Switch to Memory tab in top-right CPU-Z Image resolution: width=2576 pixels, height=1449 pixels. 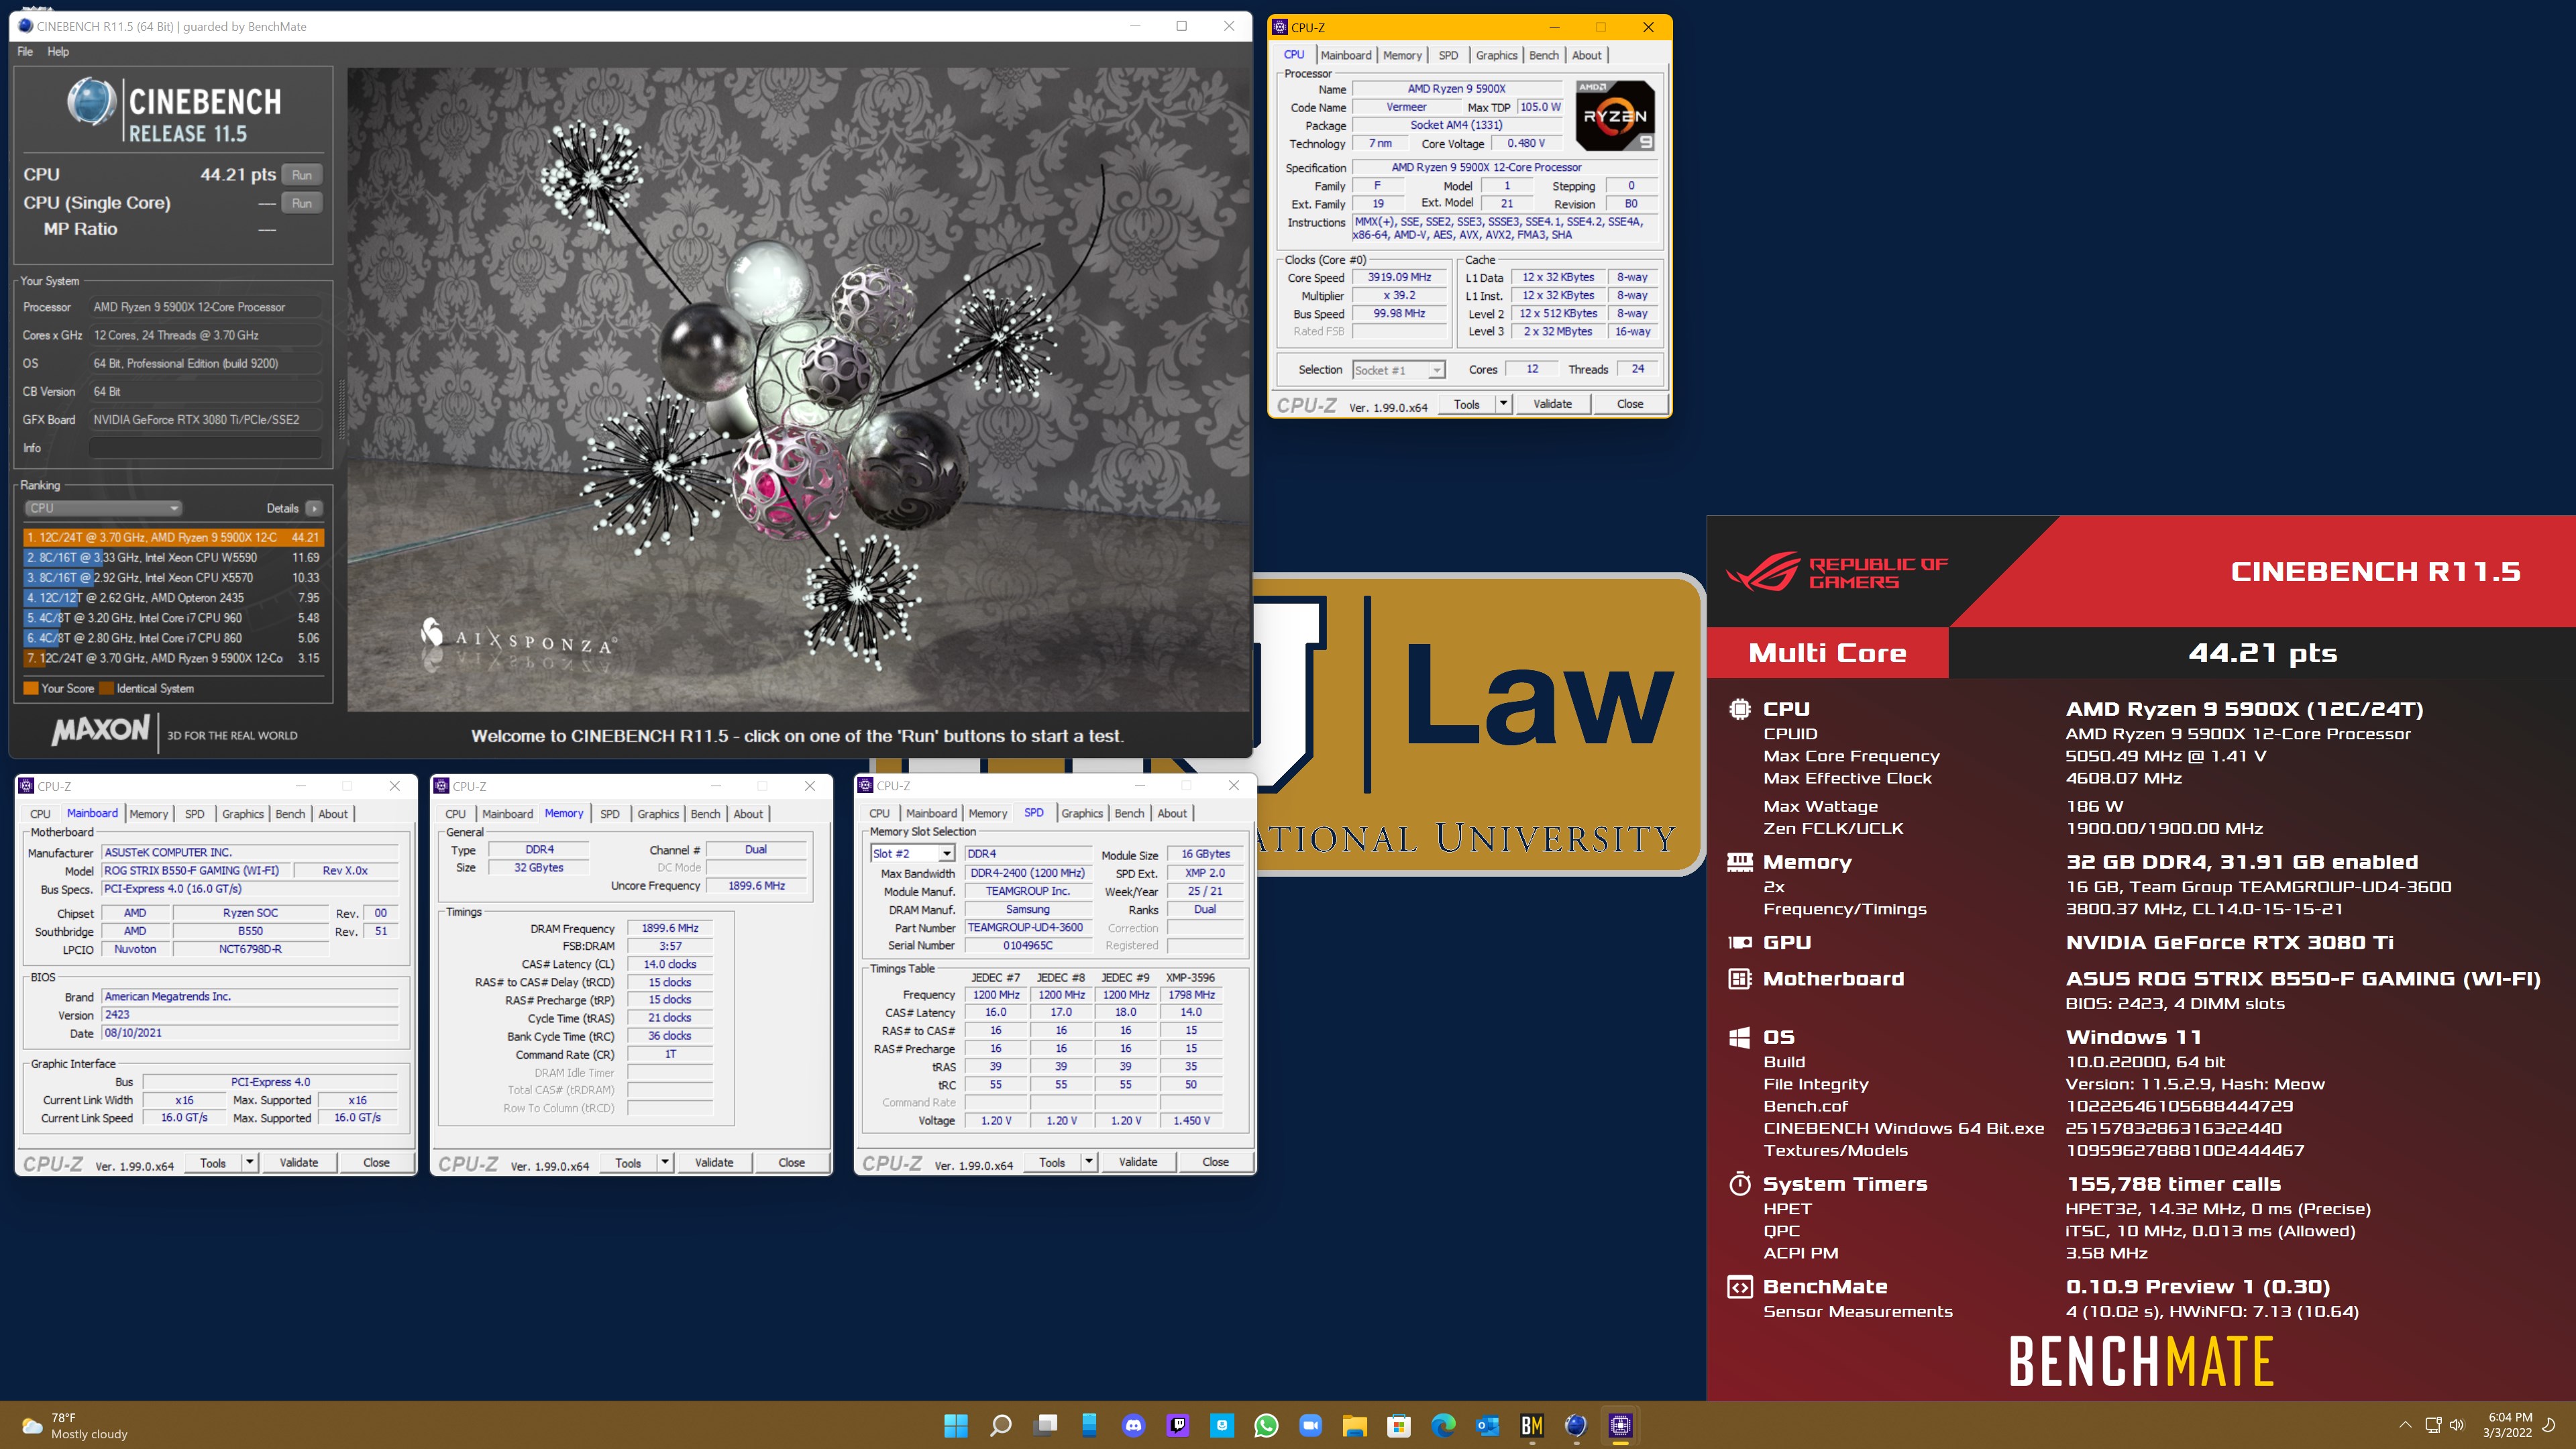[x=1401, y=55]
